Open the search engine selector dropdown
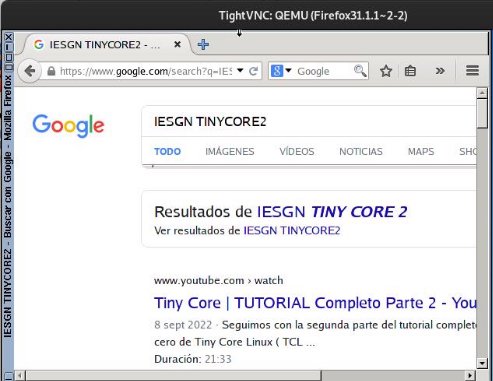This screenshot has width=493, height=381. coord(288,71)
